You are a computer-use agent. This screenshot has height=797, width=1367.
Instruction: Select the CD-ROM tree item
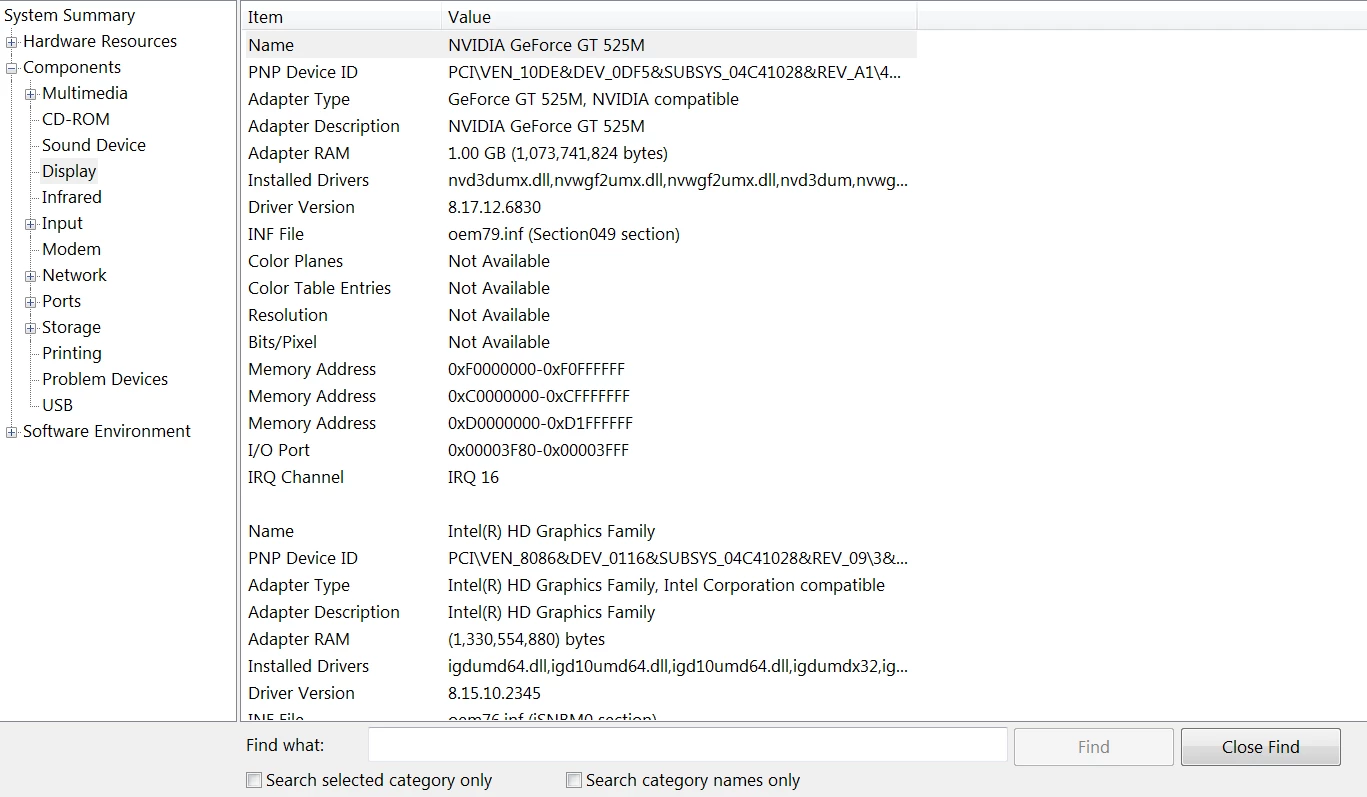(x=75, y=119)
